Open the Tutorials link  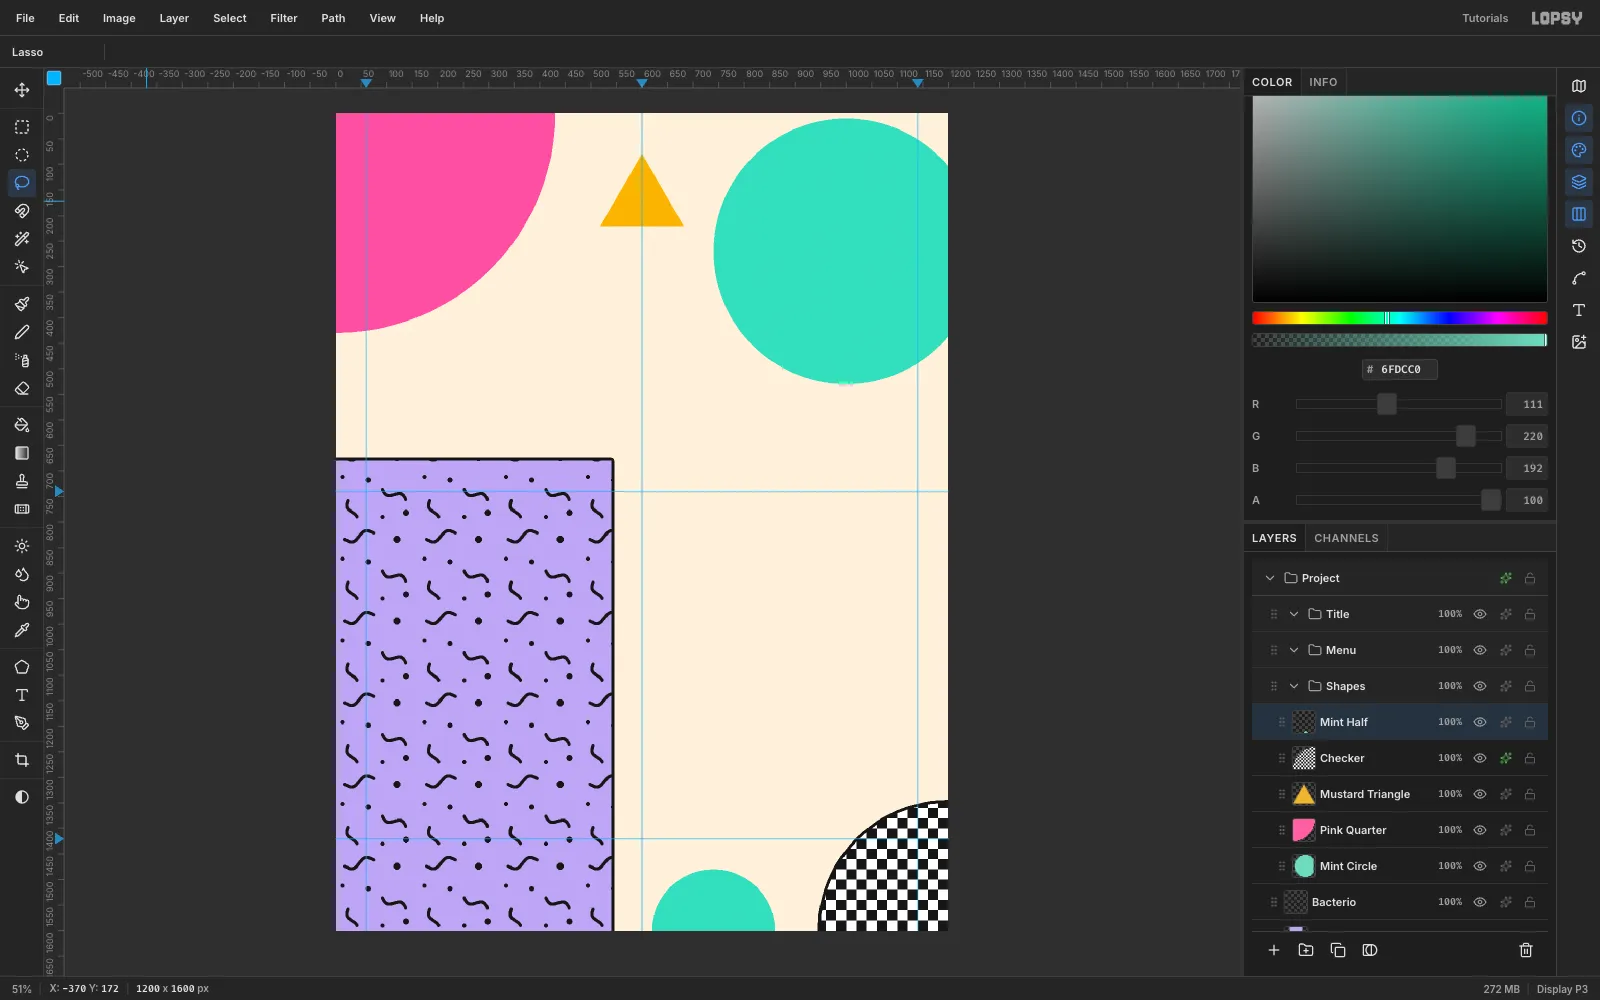1485,18
